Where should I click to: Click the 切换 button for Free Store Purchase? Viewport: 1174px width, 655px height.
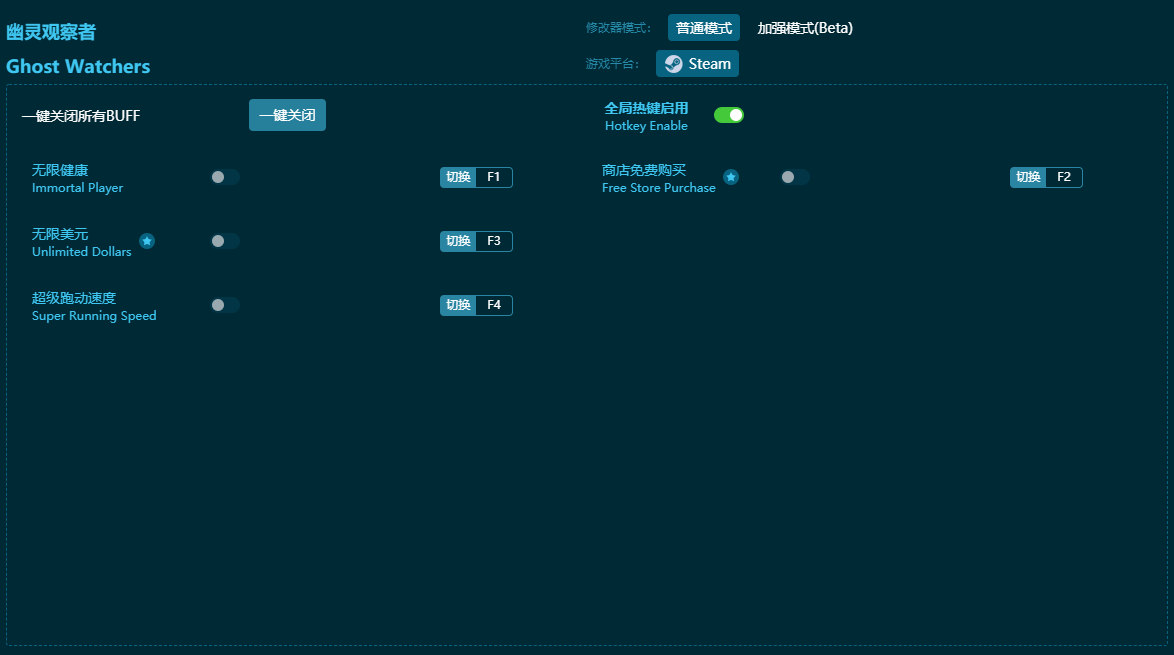[x=1028, y=177]
